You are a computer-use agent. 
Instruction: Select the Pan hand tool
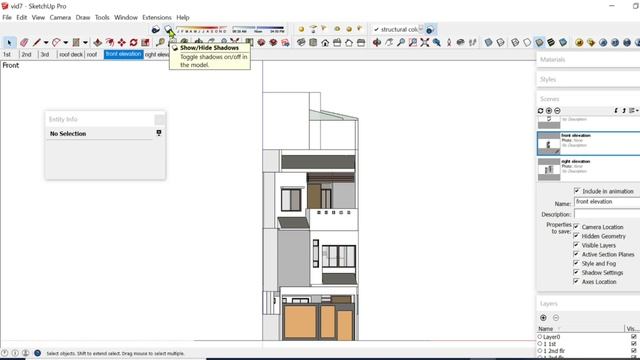coord(389,42)
